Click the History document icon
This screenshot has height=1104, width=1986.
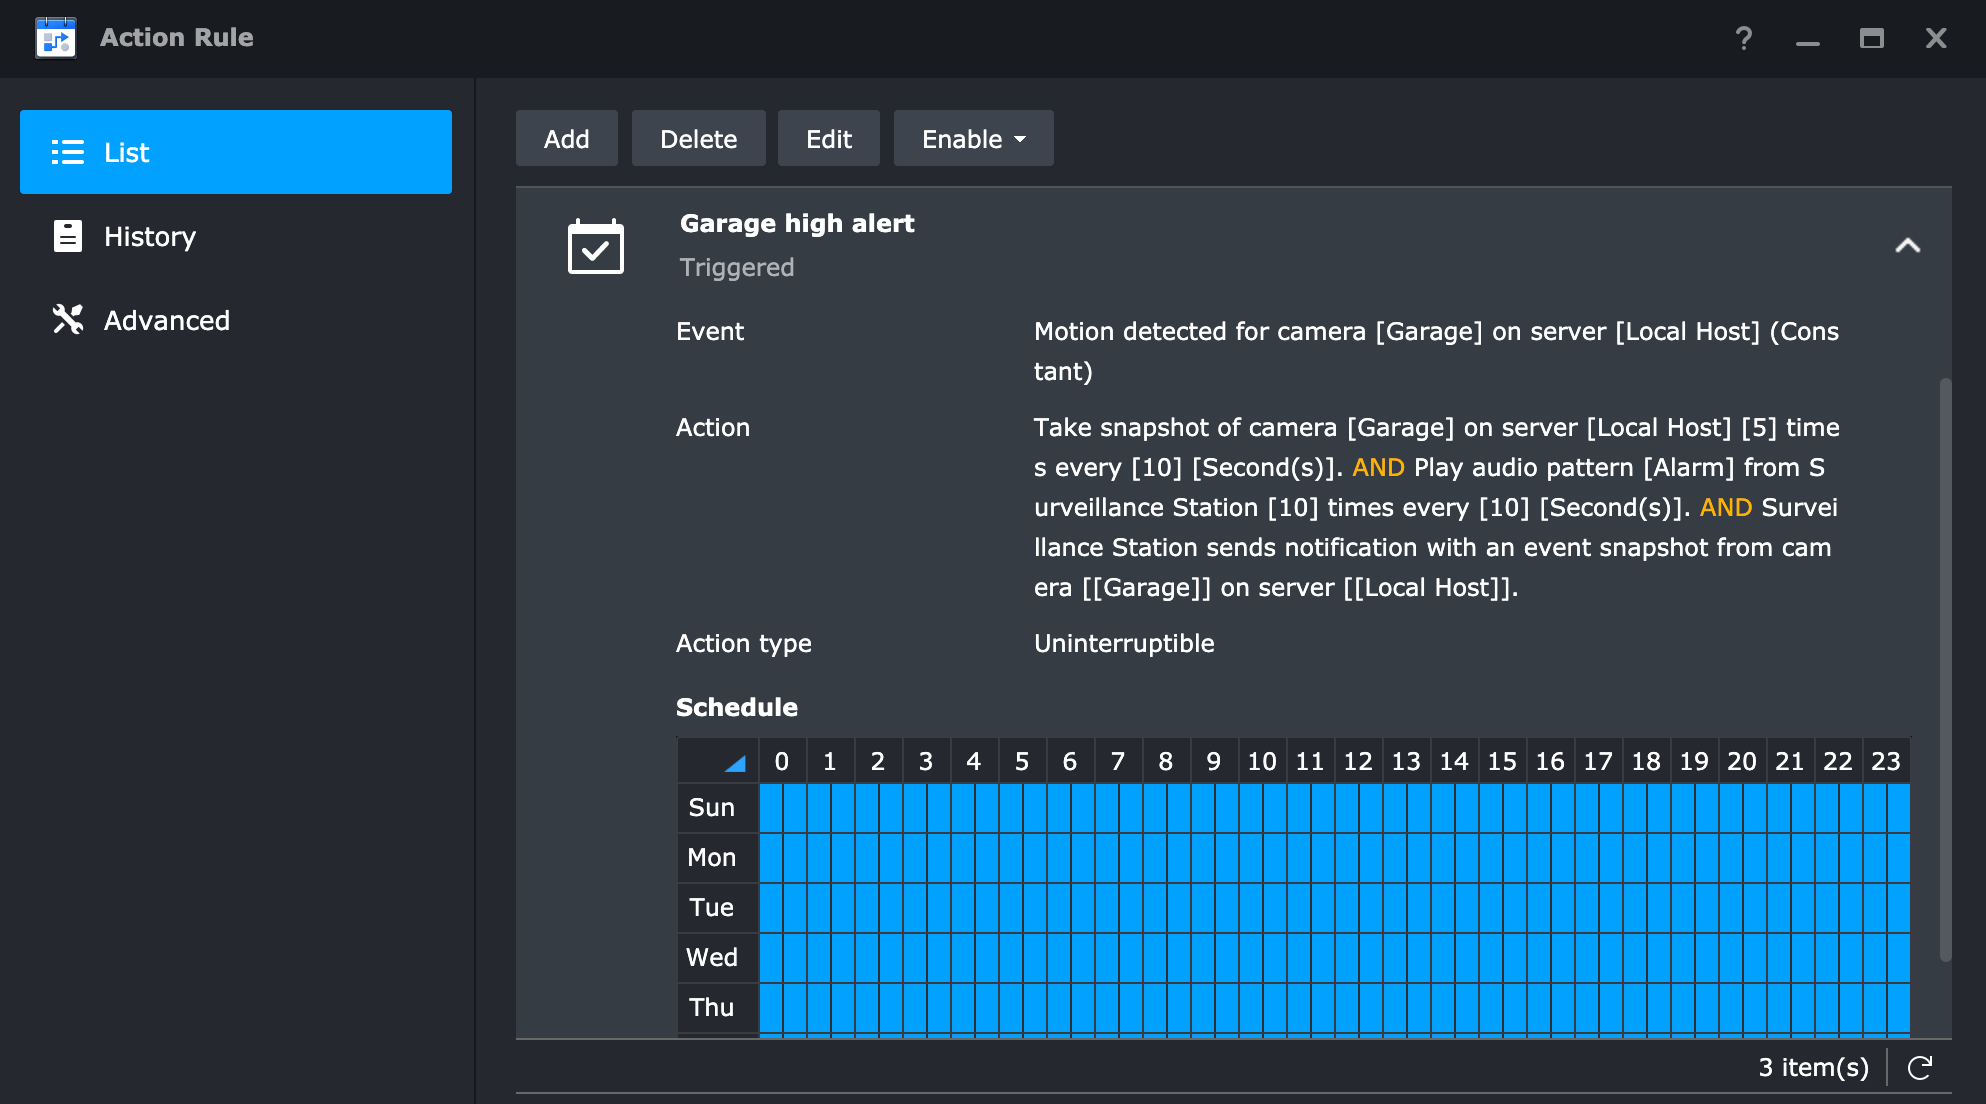68,236
